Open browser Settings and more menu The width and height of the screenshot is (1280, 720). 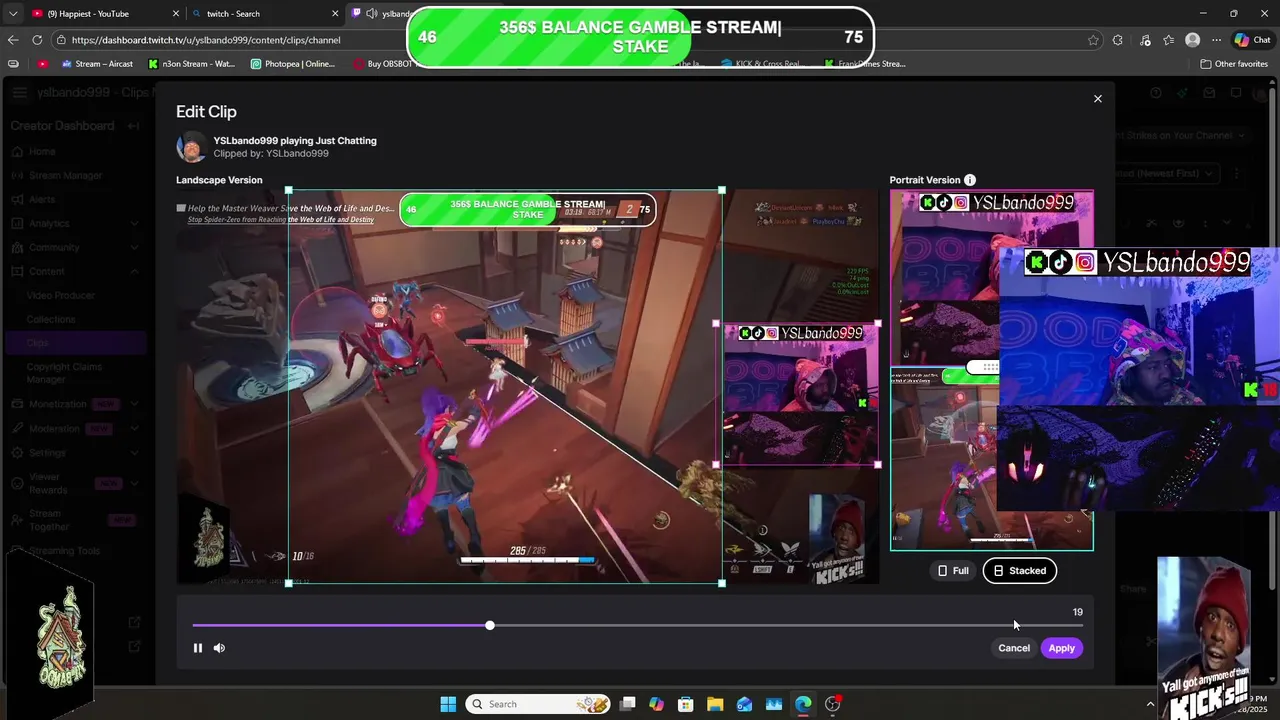coord(1216,40)
